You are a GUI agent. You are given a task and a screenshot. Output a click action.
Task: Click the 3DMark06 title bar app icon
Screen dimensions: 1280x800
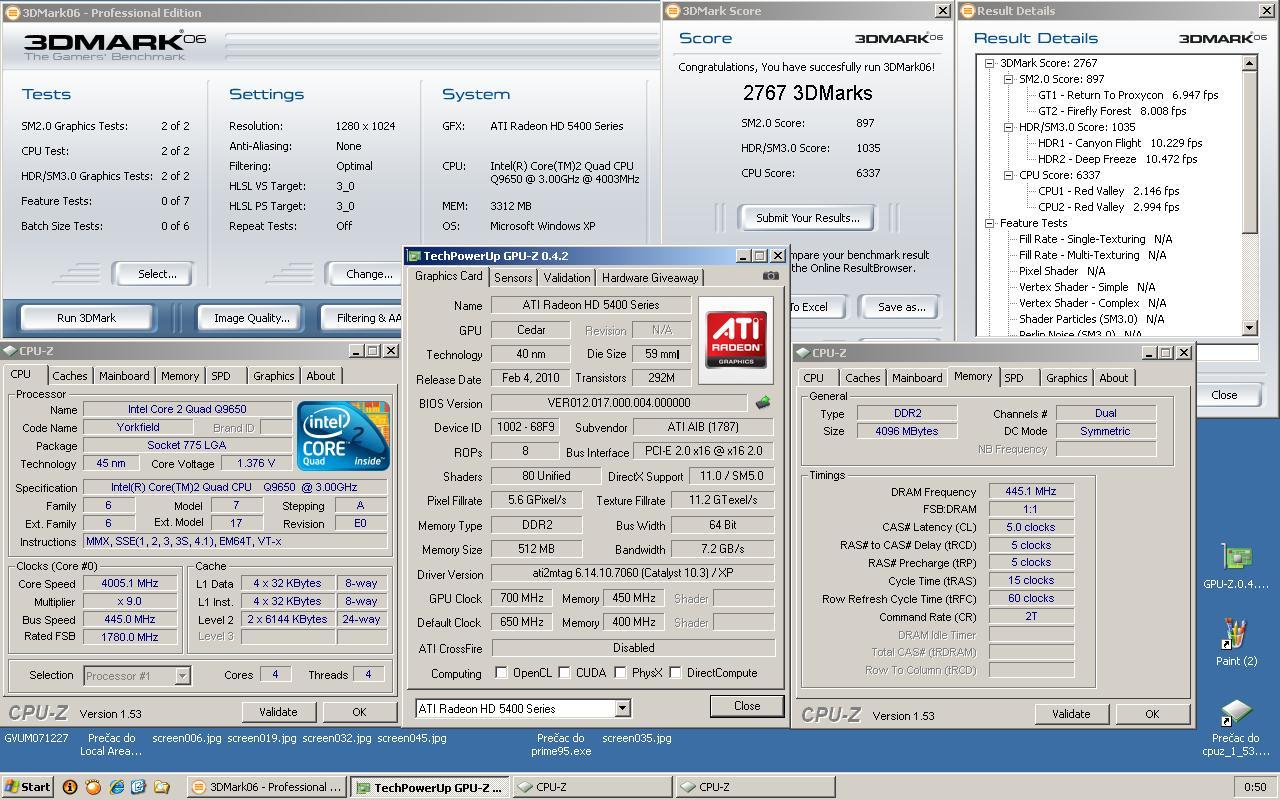(x=12, y=13)
